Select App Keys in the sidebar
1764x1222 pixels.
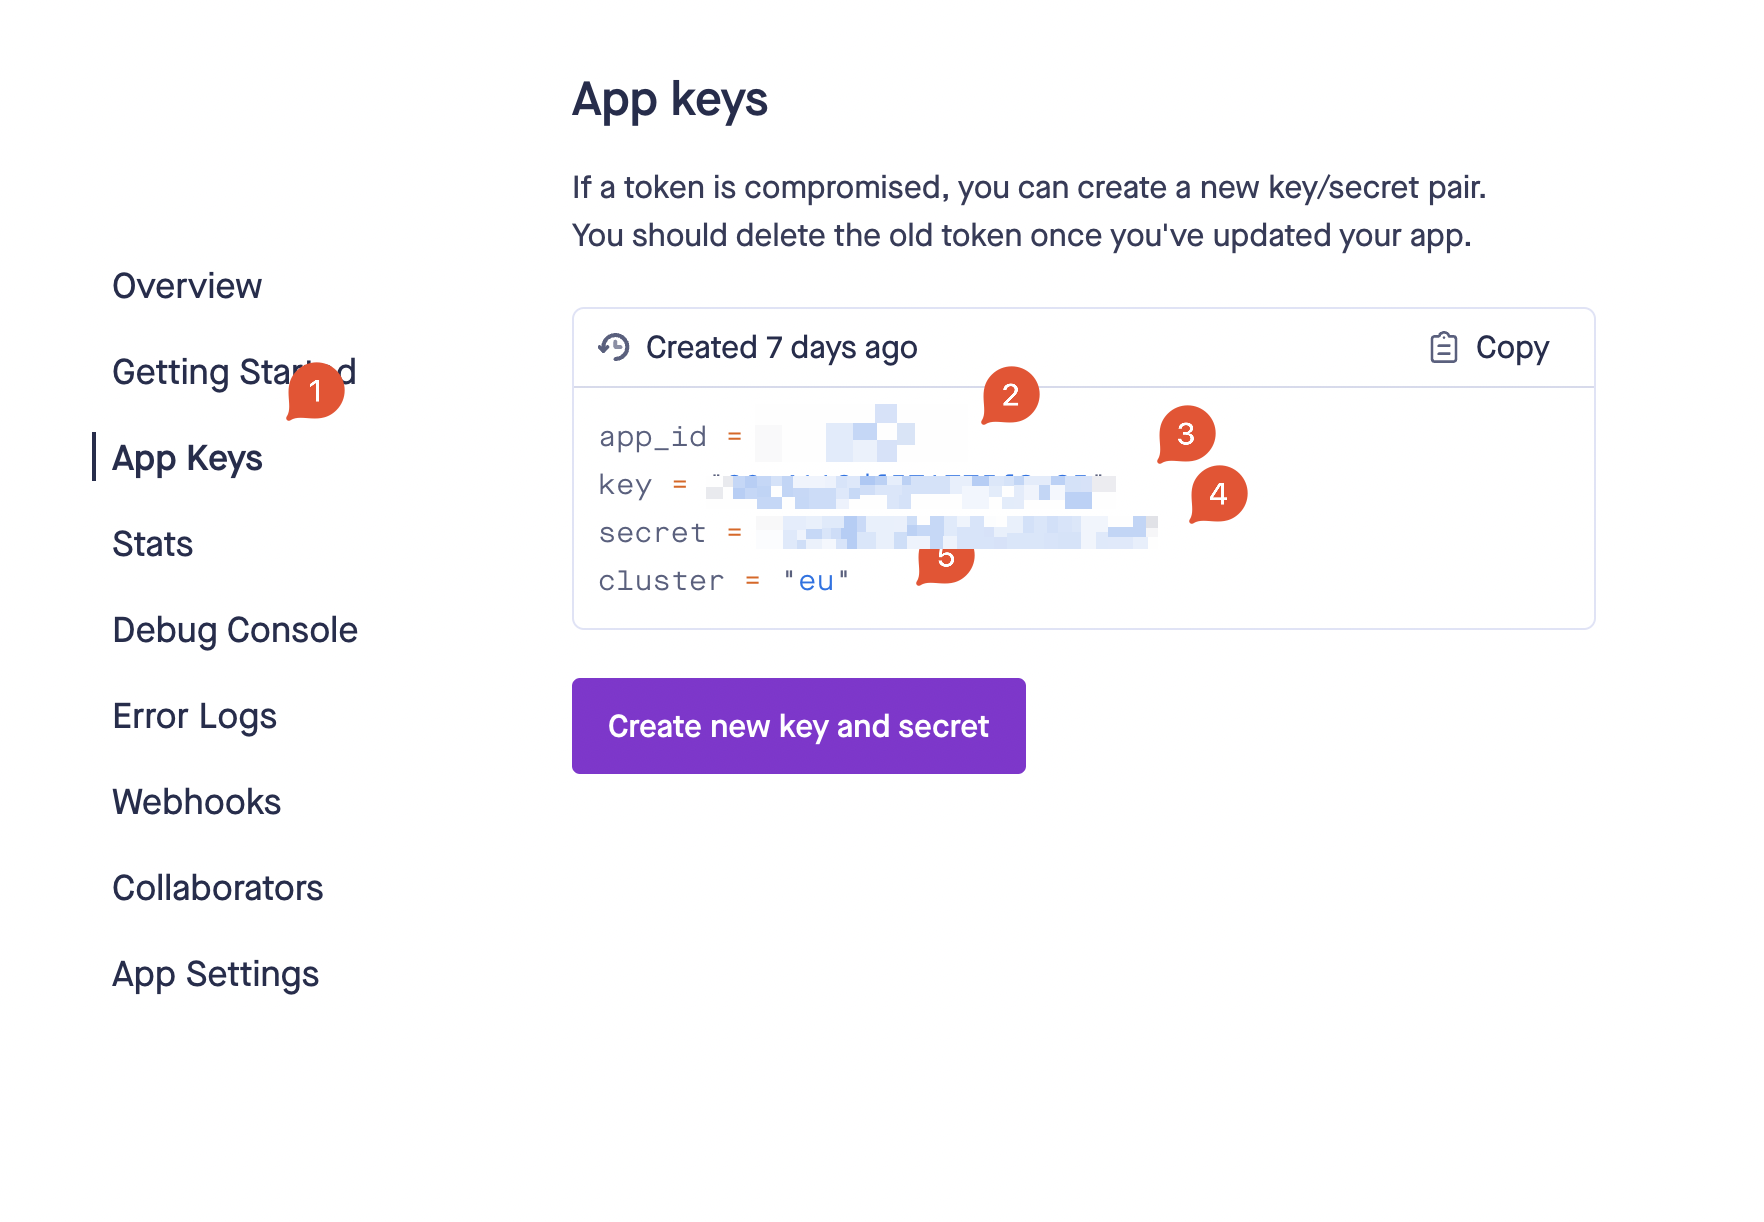click(x=187, y=458)
